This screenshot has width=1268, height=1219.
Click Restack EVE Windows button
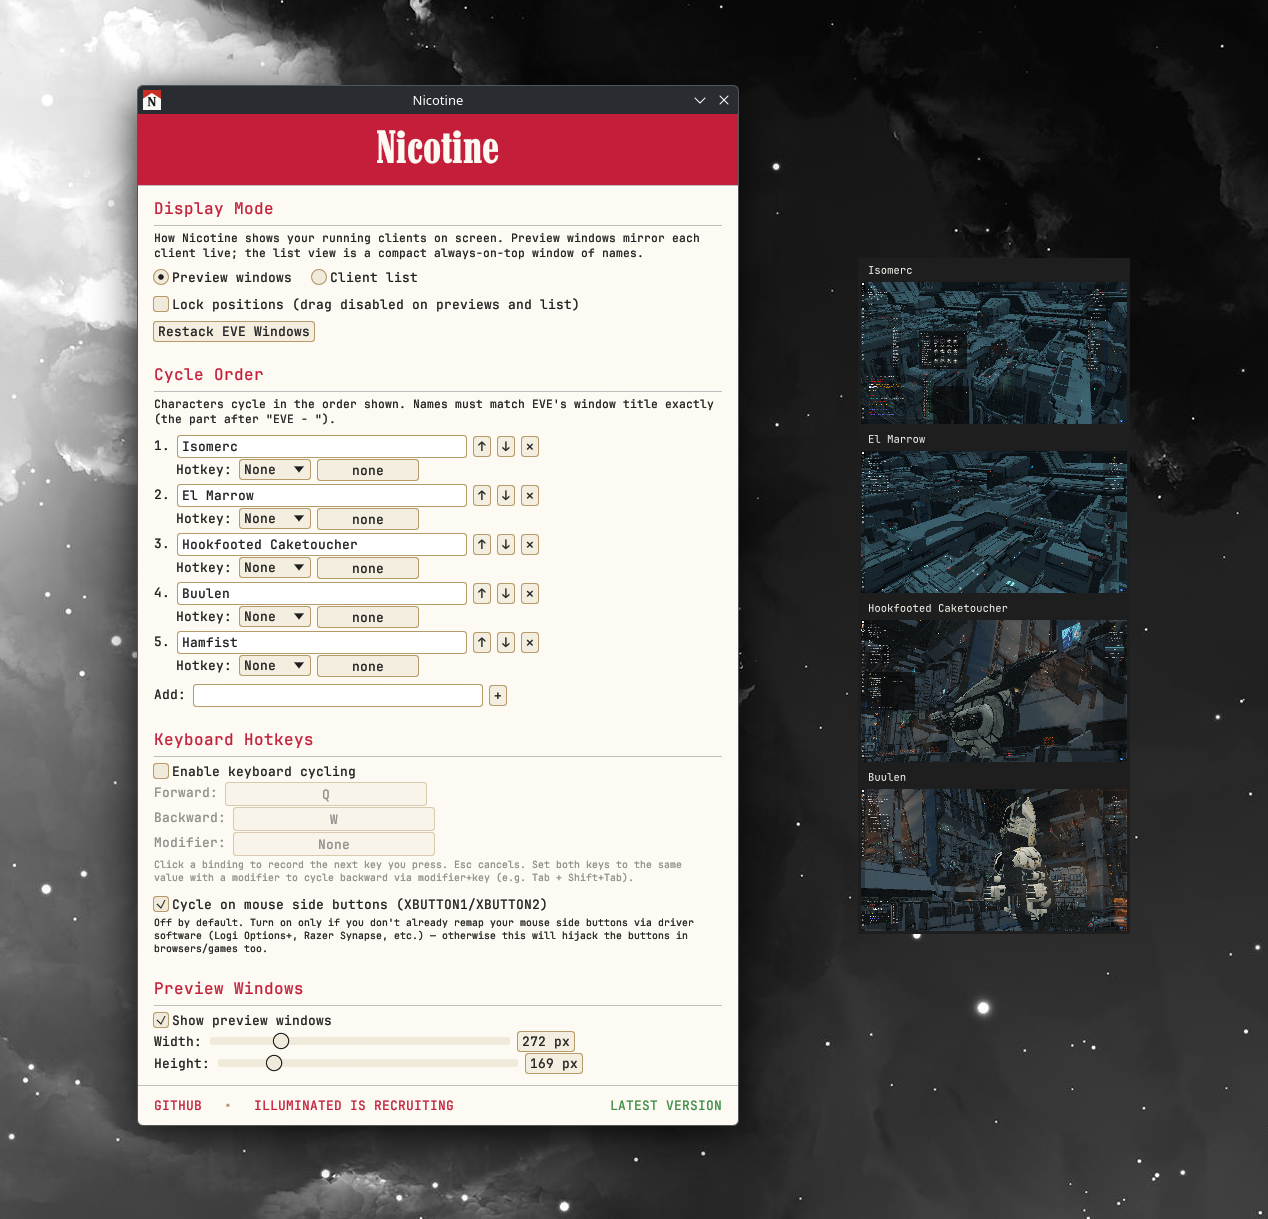coord(234,331)
